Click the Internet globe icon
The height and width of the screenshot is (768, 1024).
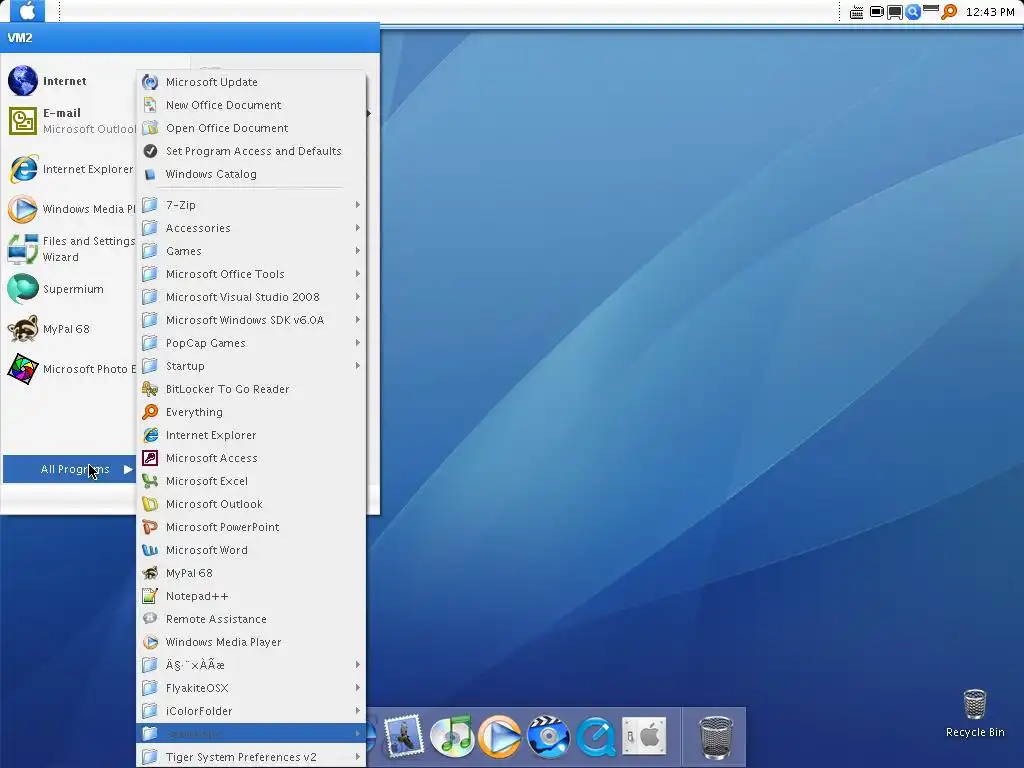click(23, 81)
